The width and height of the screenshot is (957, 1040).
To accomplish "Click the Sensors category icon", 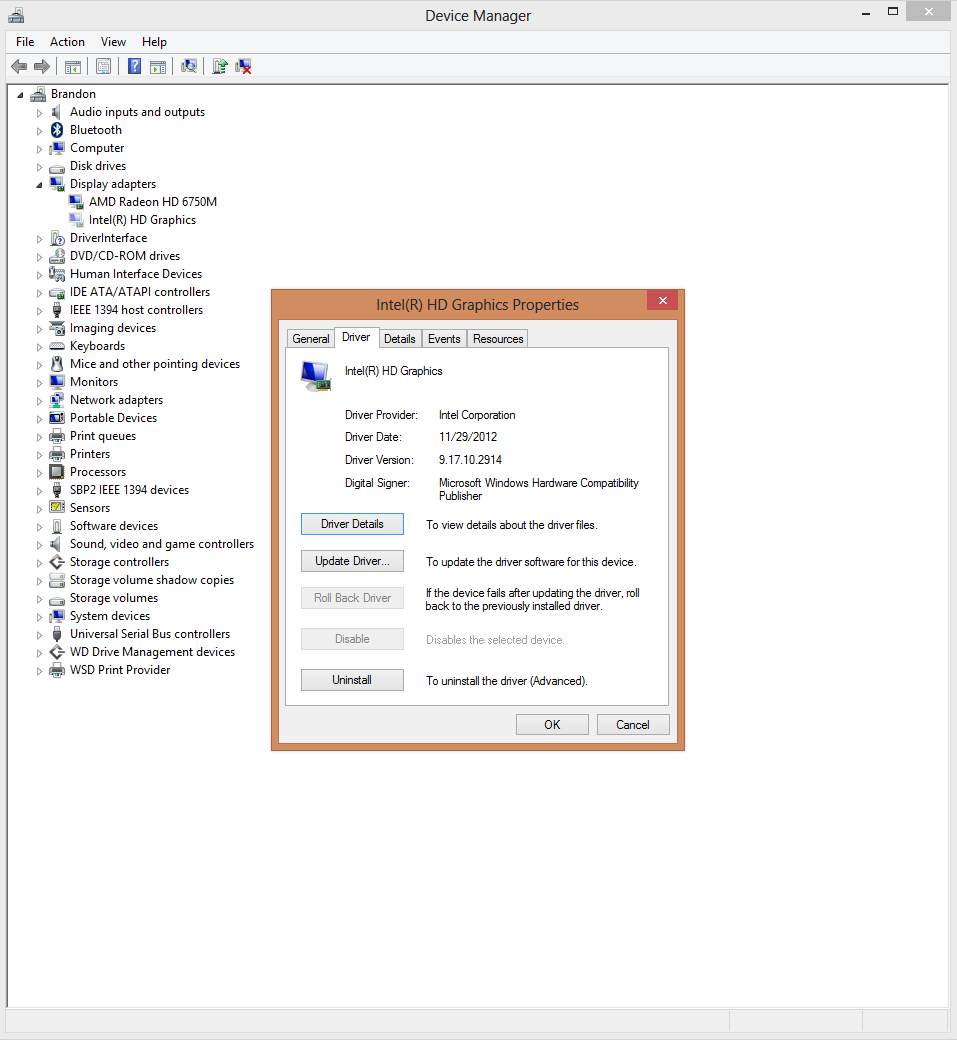I will pyautogui.click(x=57, y=508).
